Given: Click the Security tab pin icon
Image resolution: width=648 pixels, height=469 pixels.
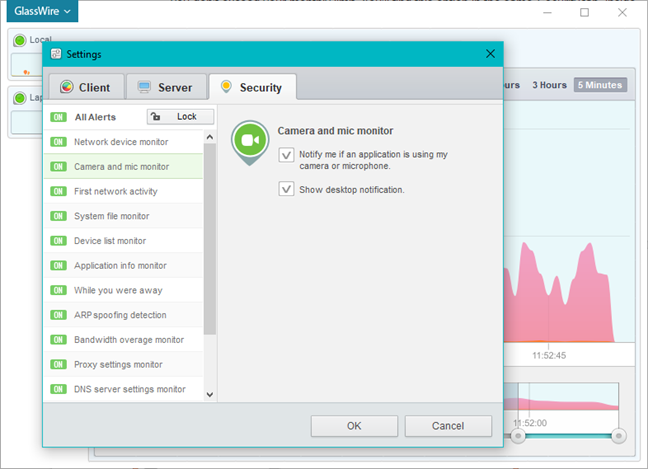Looking at the screenshot, I should pyautogui.click(x=226, y=87).
